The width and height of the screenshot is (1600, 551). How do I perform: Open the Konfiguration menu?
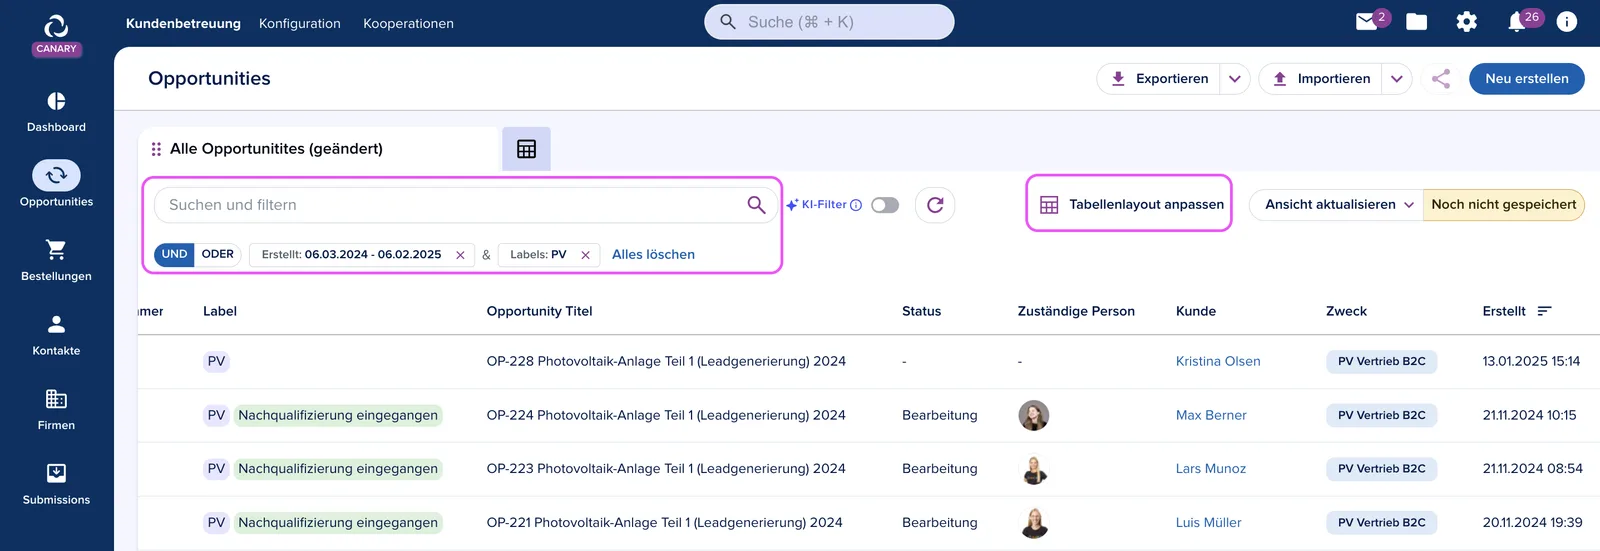coord(299,23)
